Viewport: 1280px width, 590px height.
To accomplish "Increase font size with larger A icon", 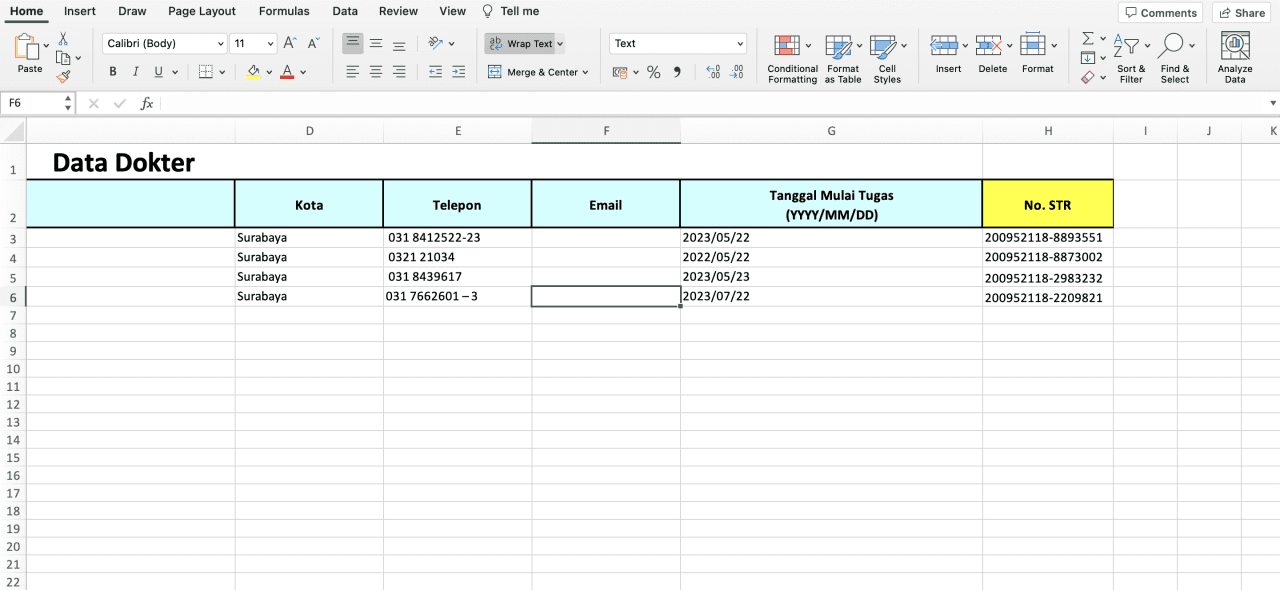I will pos(290,43).
